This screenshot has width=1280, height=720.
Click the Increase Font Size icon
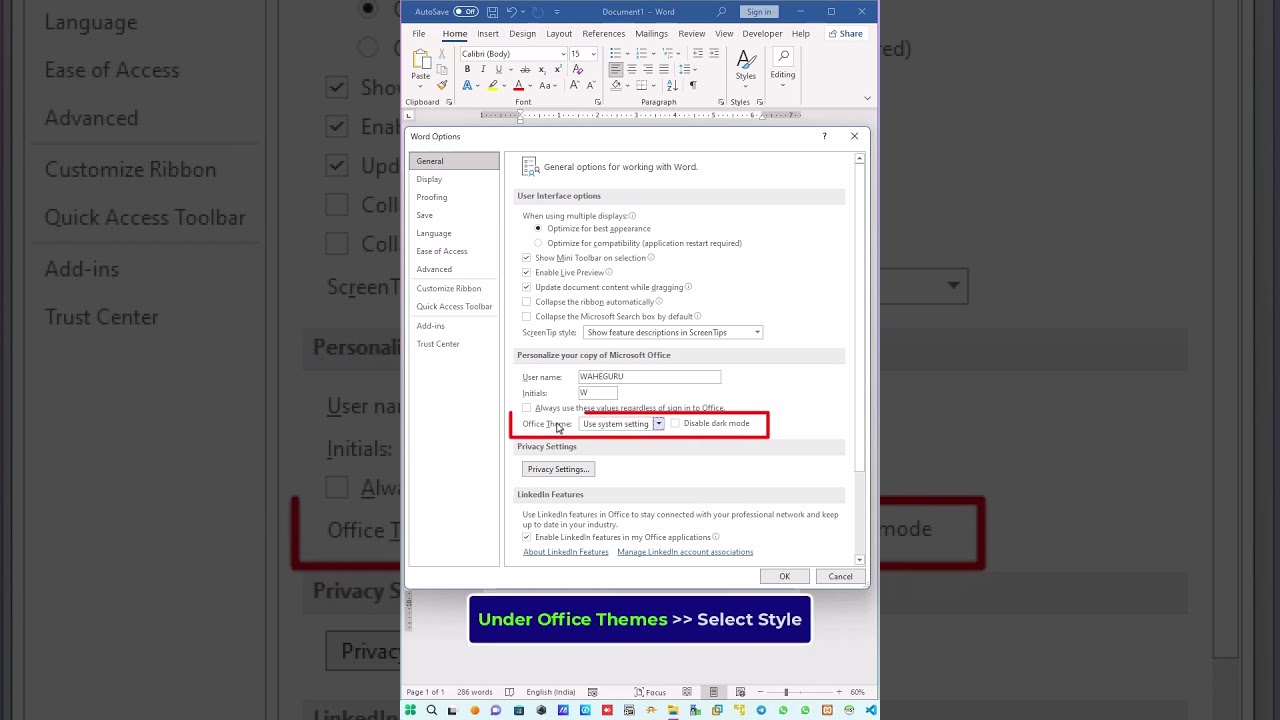[x=574, y=86]
